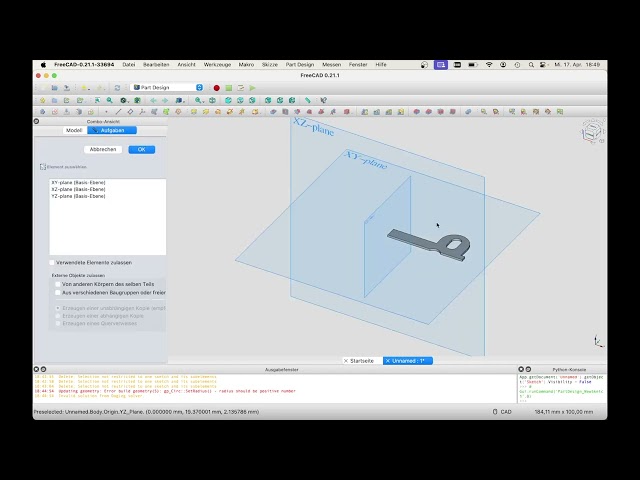640x480 pixels.
Task: Click the Abbrechen button
Action: coord(103,149)
